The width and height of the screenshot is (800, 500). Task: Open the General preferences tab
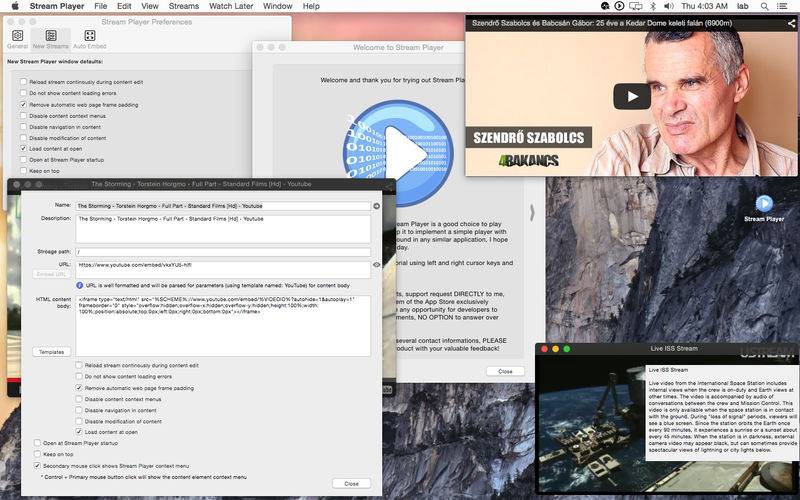(17, 39)
